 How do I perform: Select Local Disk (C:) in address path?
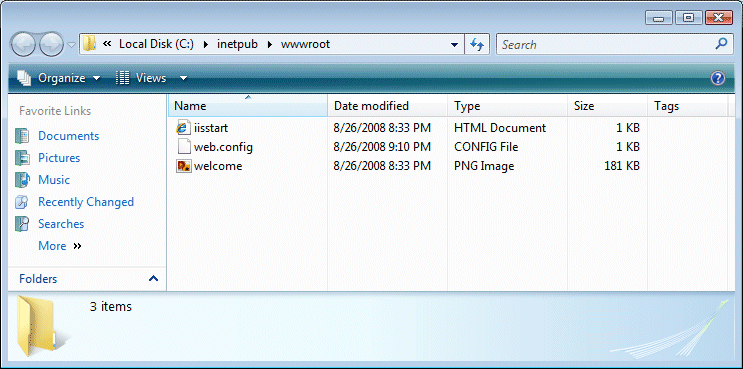[x=156, y=45]
